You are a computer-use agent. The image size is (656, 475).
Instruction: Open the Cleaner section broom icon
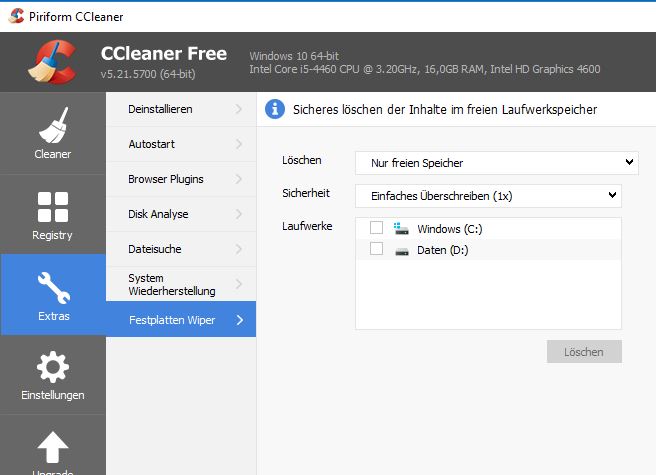coord(53,125)
